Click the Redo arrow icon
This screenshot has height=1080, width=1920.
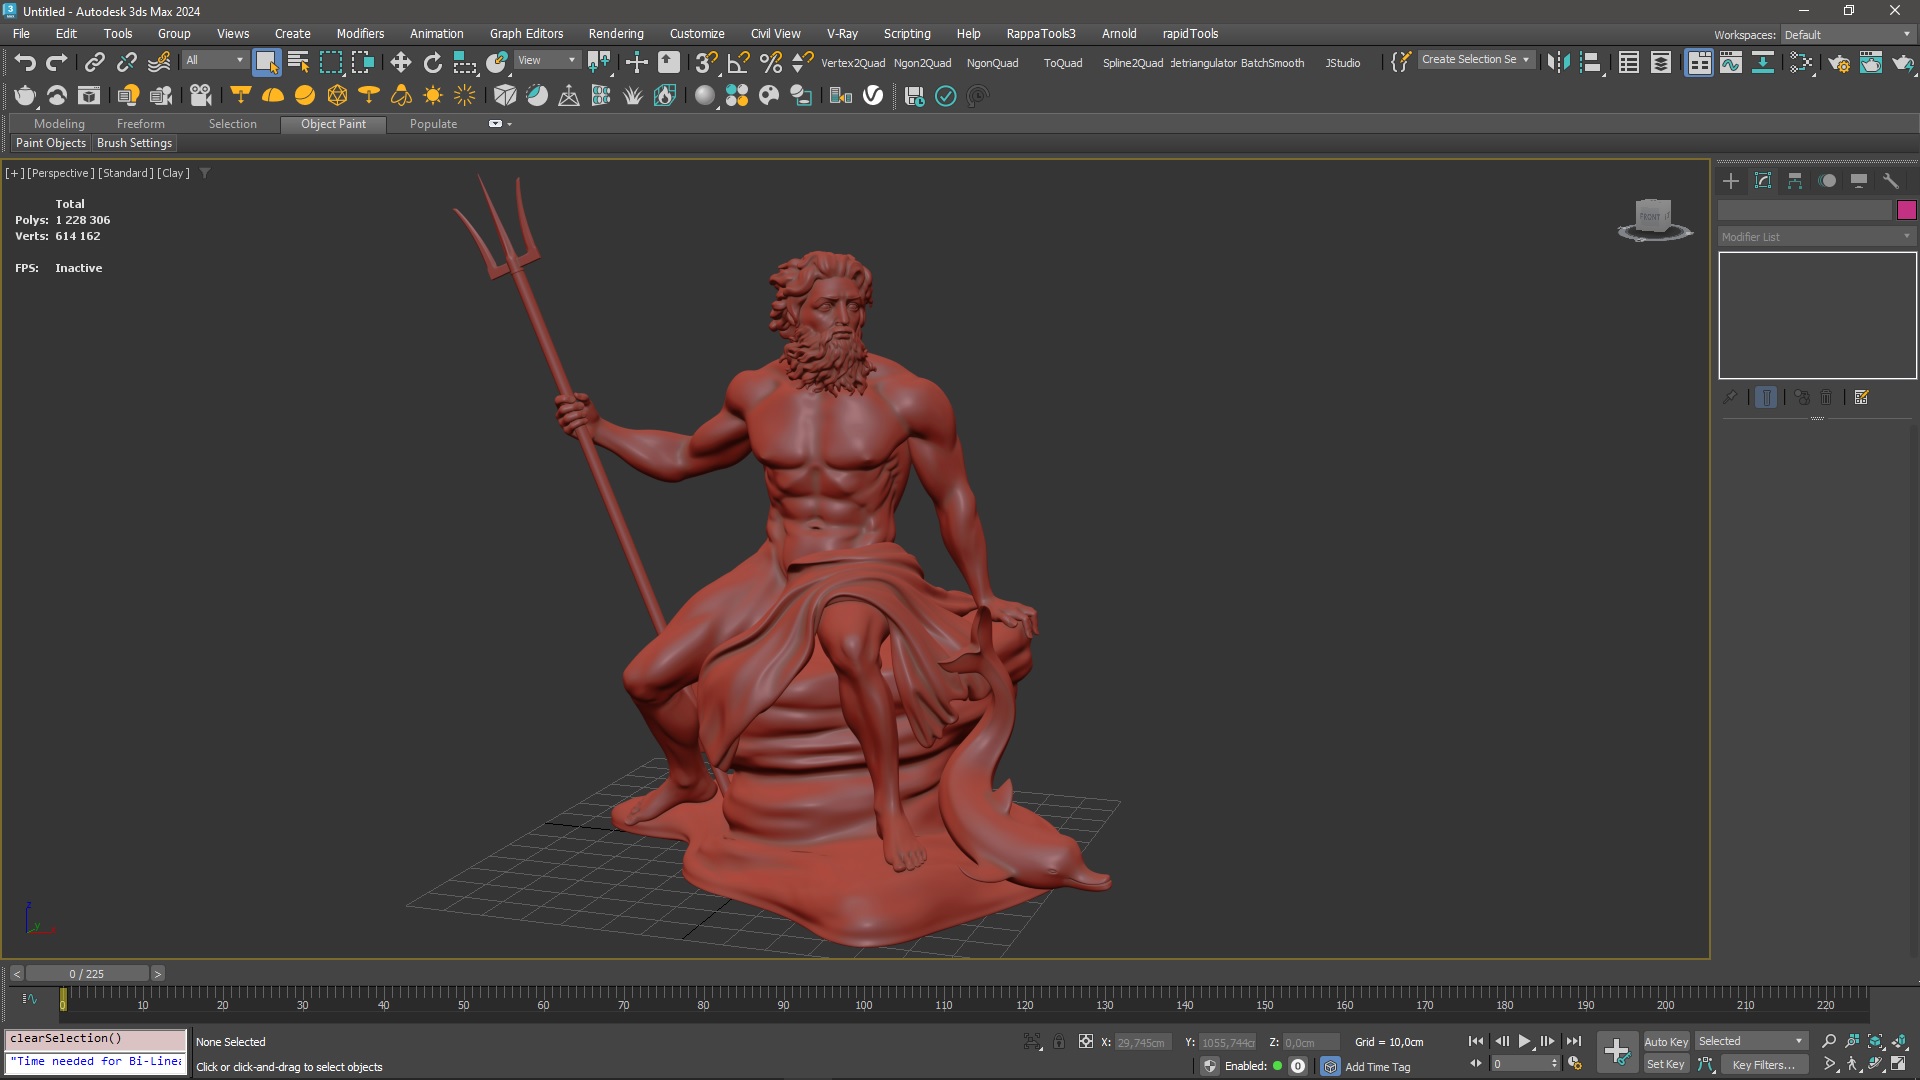(x=57, y=62)
